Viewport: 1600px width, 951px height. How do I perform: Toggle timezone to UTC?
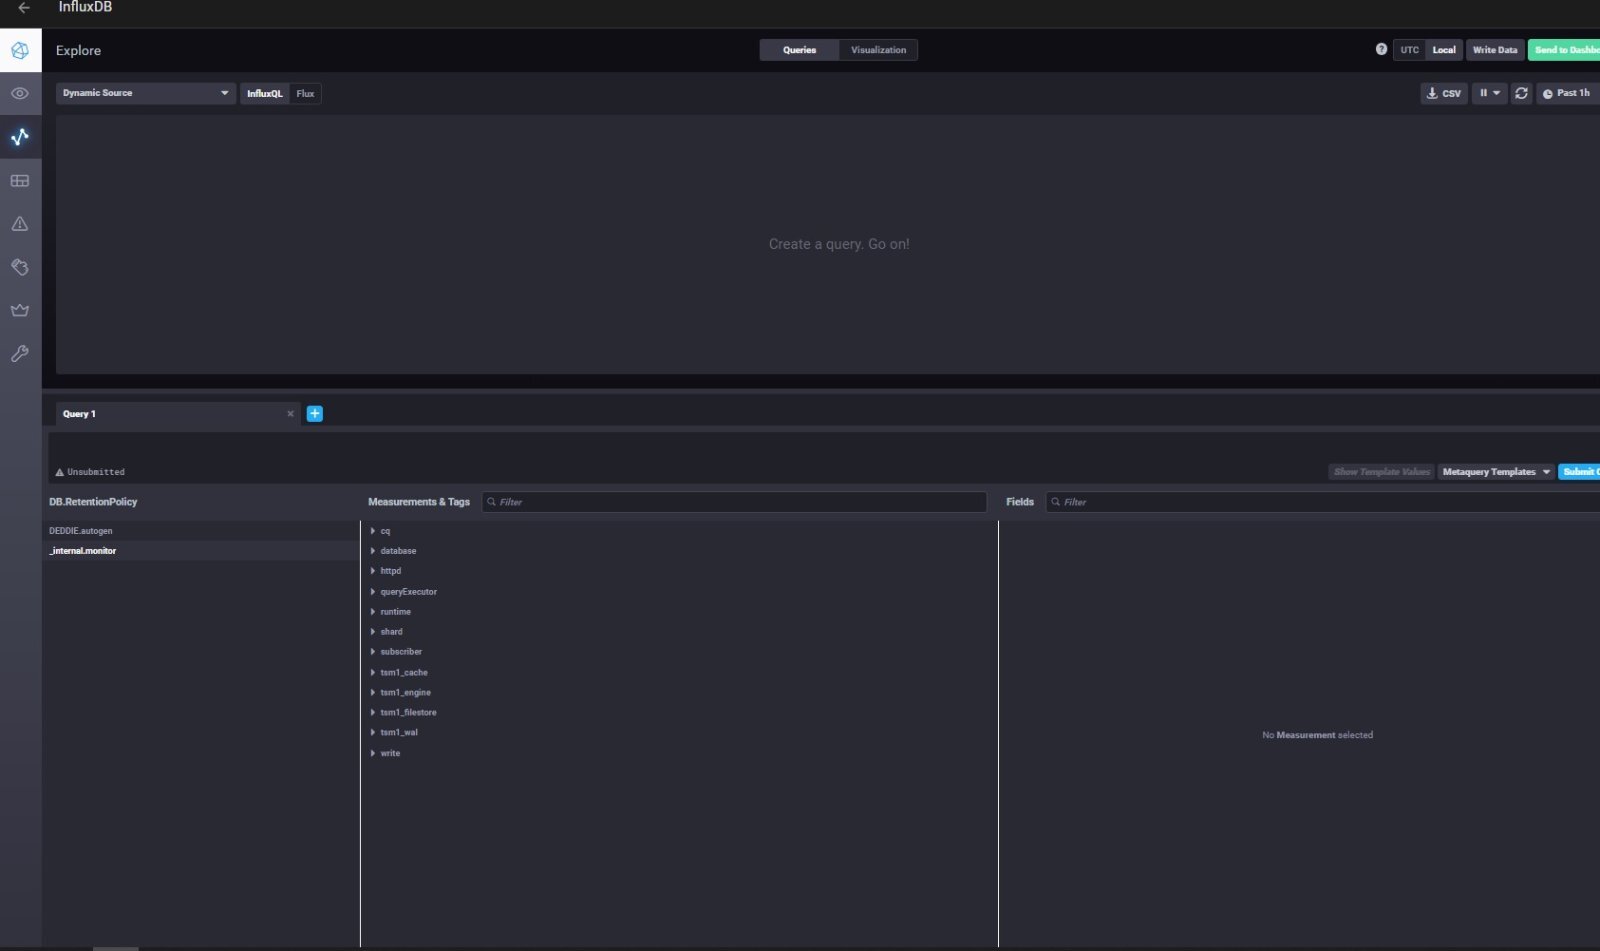[1409, 50]
